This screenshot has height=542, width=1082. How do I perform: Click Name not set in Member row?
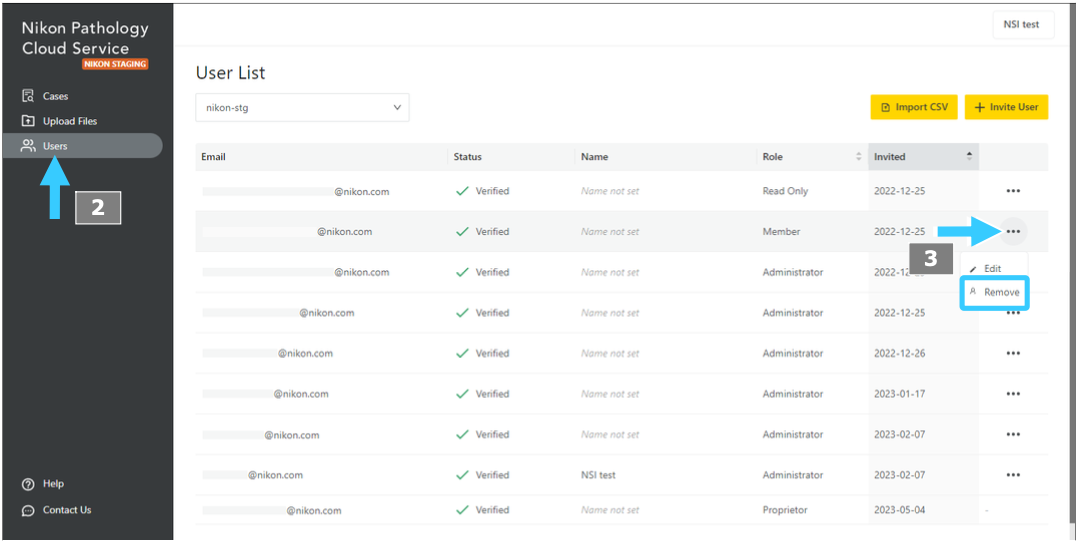point(610,231)
